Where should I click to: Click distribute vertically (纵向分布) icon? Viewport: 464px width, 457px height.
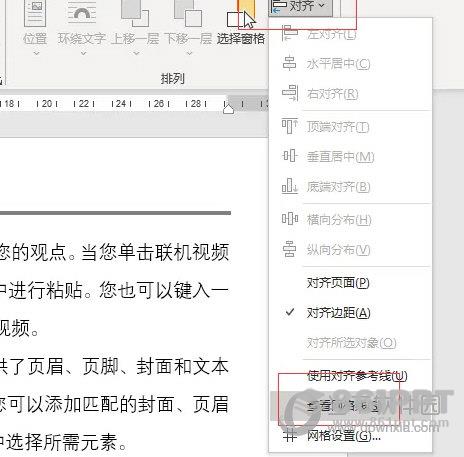point(289,249)
